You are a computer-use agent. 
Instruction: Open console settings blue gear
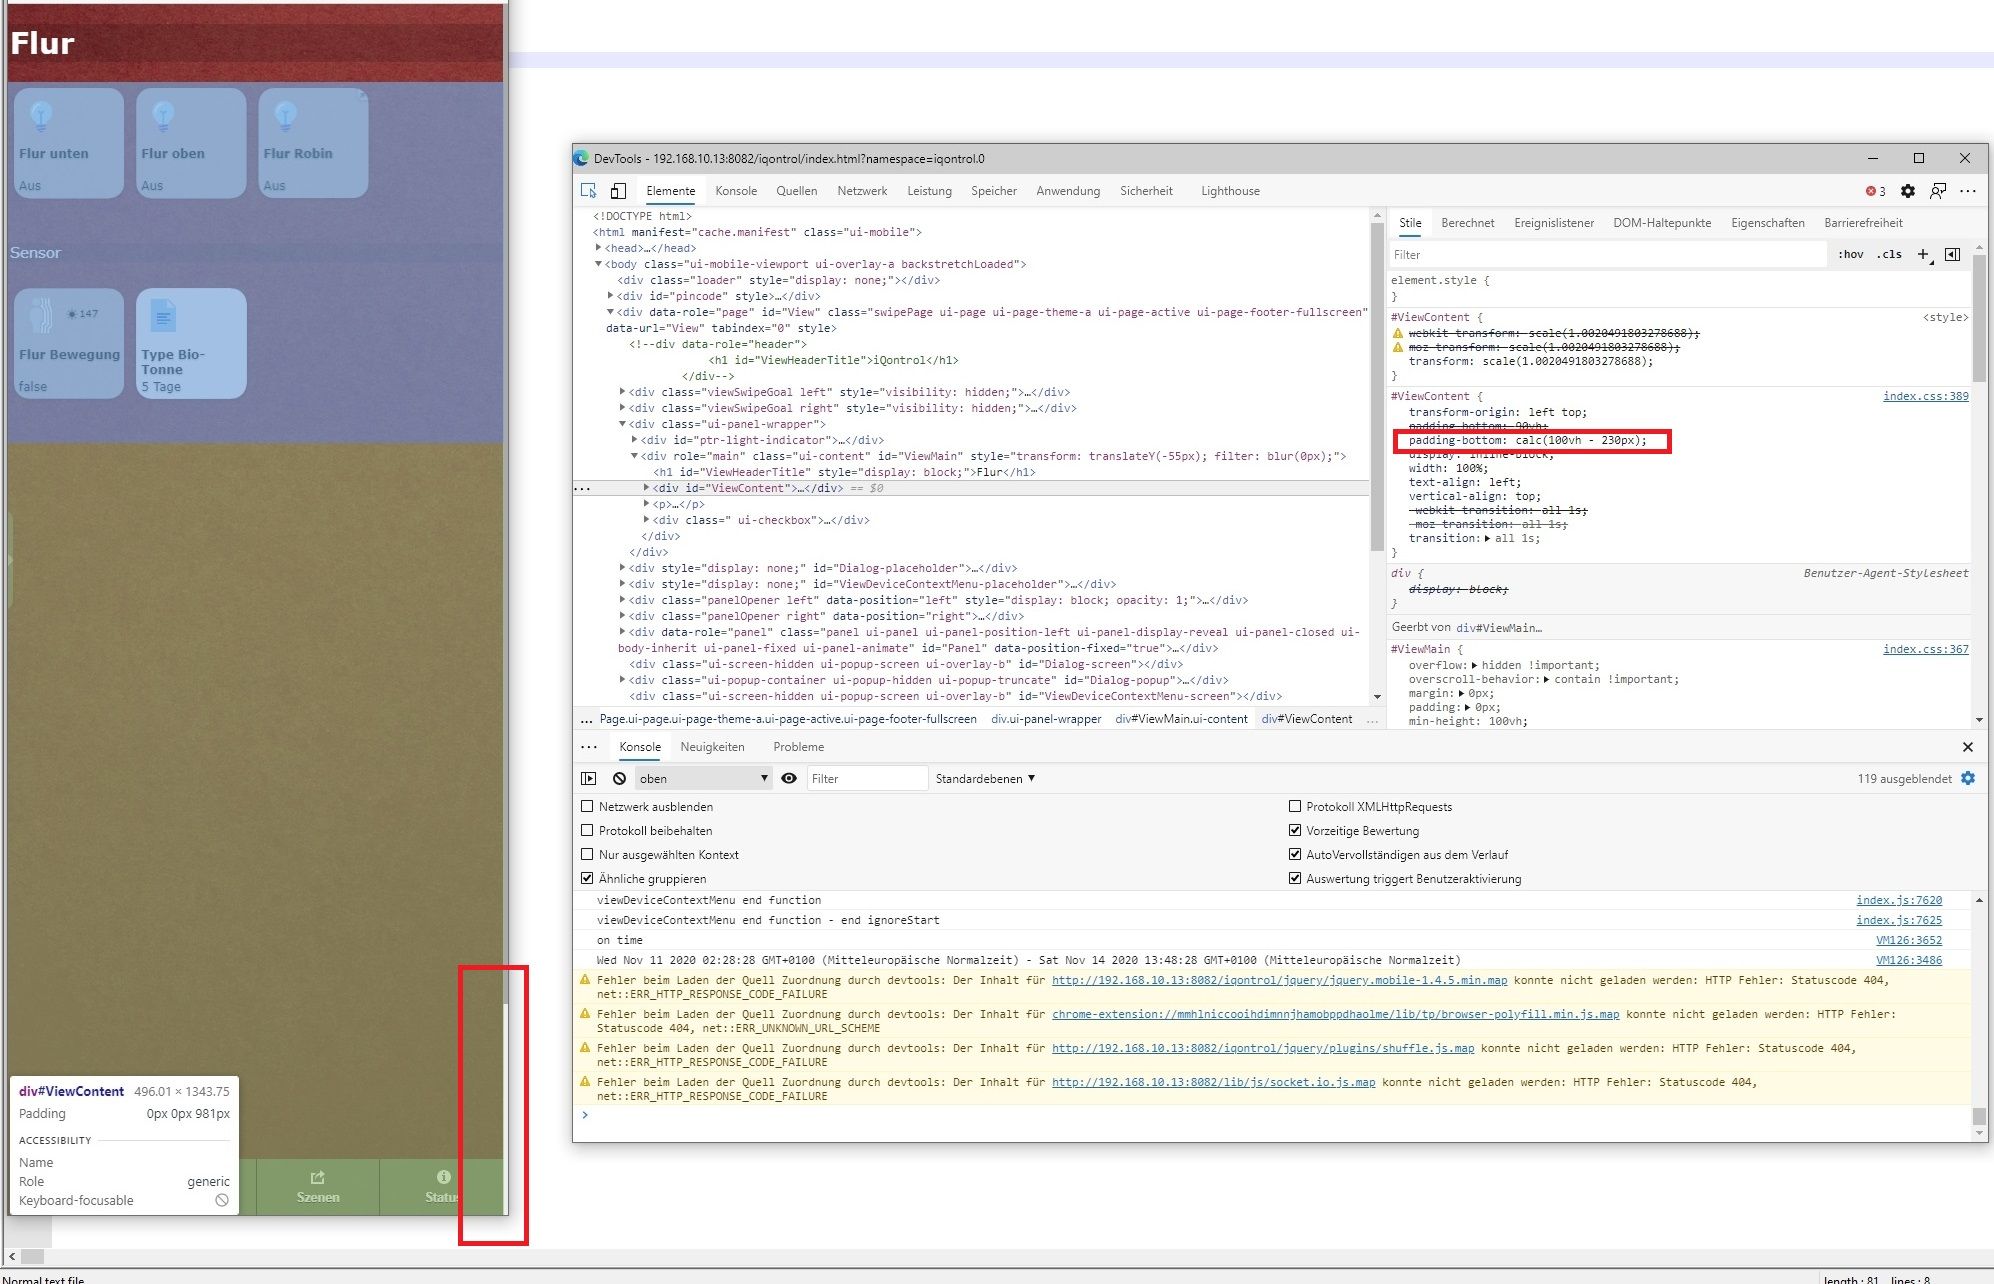[x=1968, y=778]
